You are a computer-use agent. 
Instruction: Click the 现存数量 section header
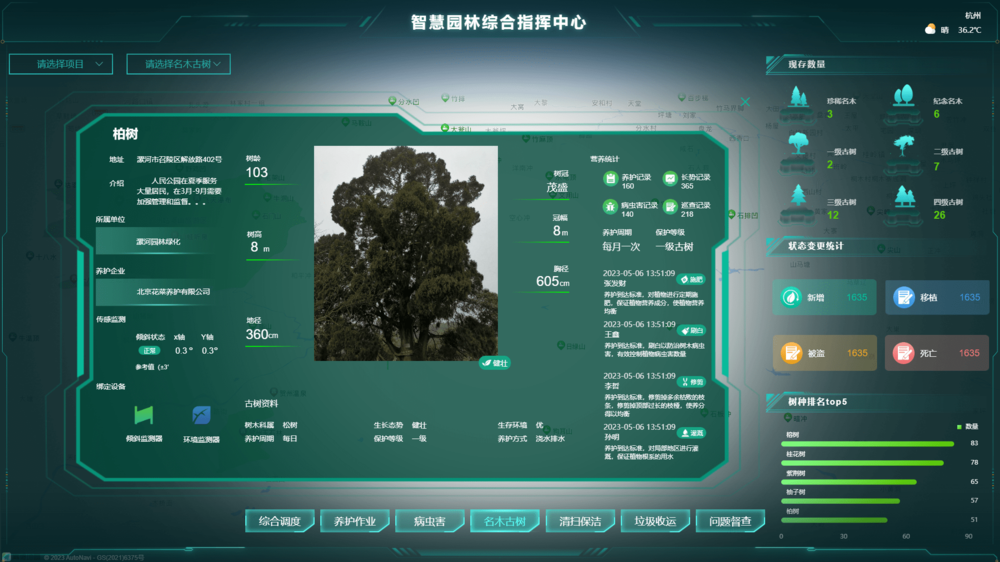[x=807, y=64]
